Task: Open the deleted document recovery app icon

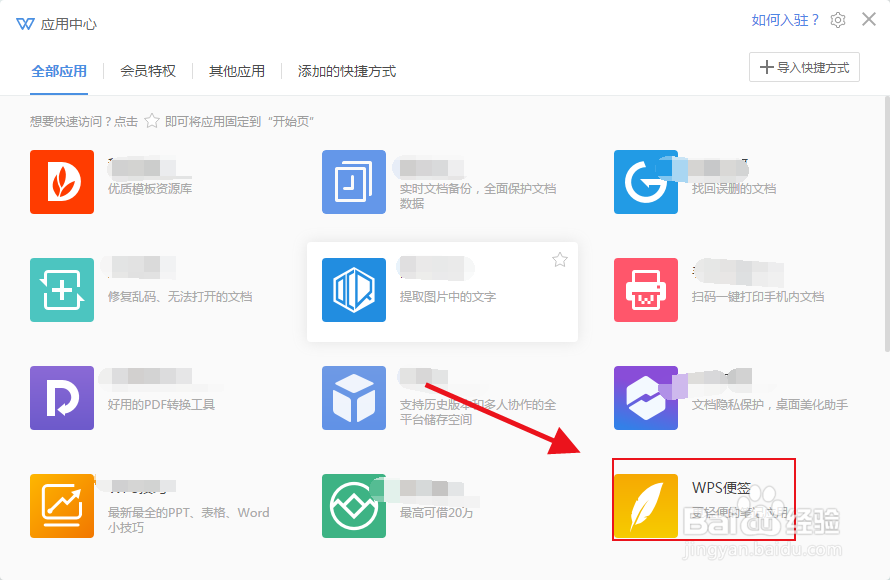Action: tap(645, 182)
